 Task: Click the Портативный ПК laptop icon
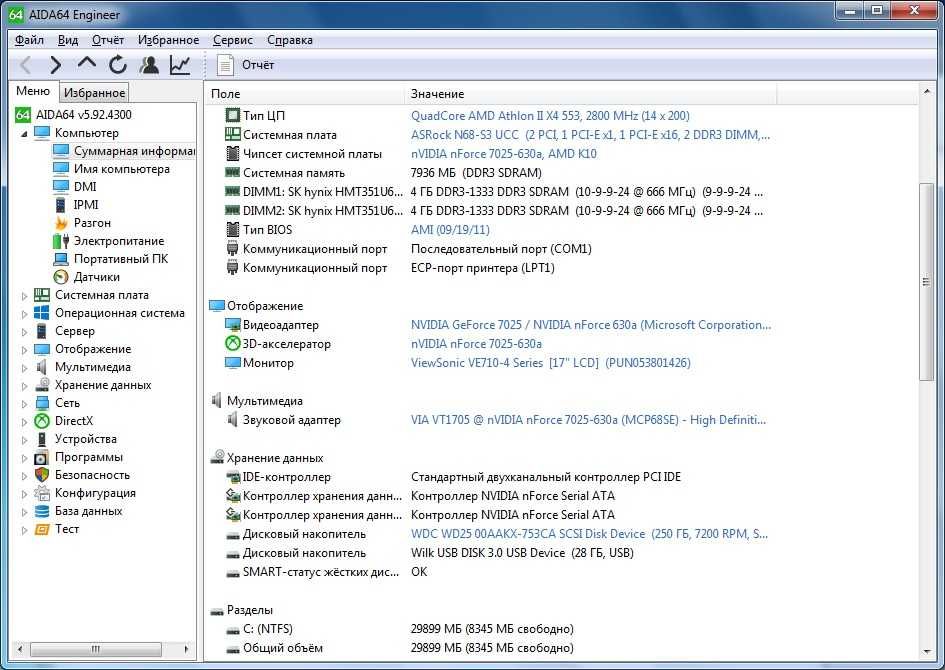61,259
